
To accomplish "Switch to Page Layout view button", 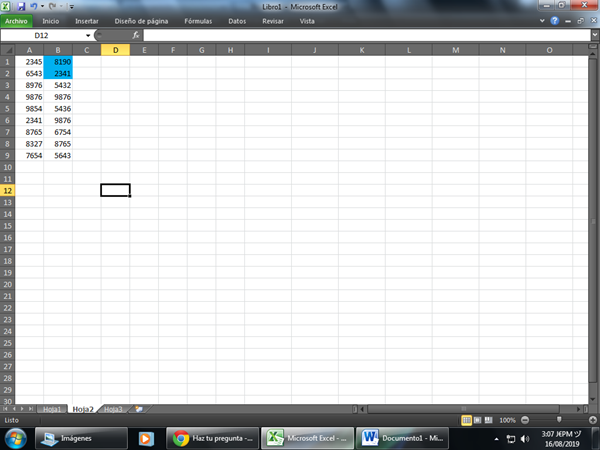I will (x=478, y=420).
